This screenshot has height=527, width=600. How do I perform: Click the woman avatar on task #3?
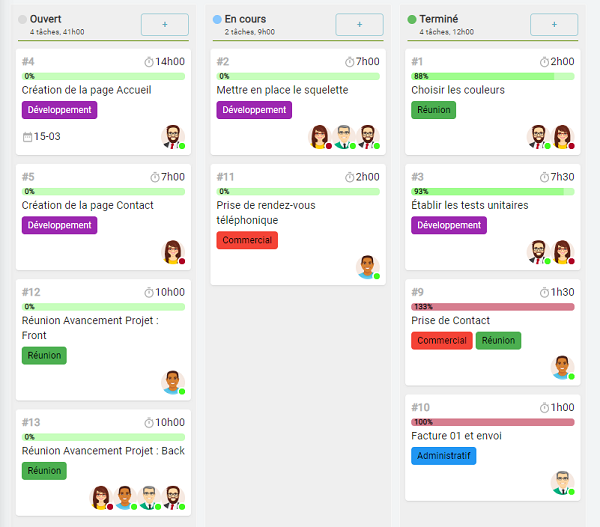click(x=562, y=252)
